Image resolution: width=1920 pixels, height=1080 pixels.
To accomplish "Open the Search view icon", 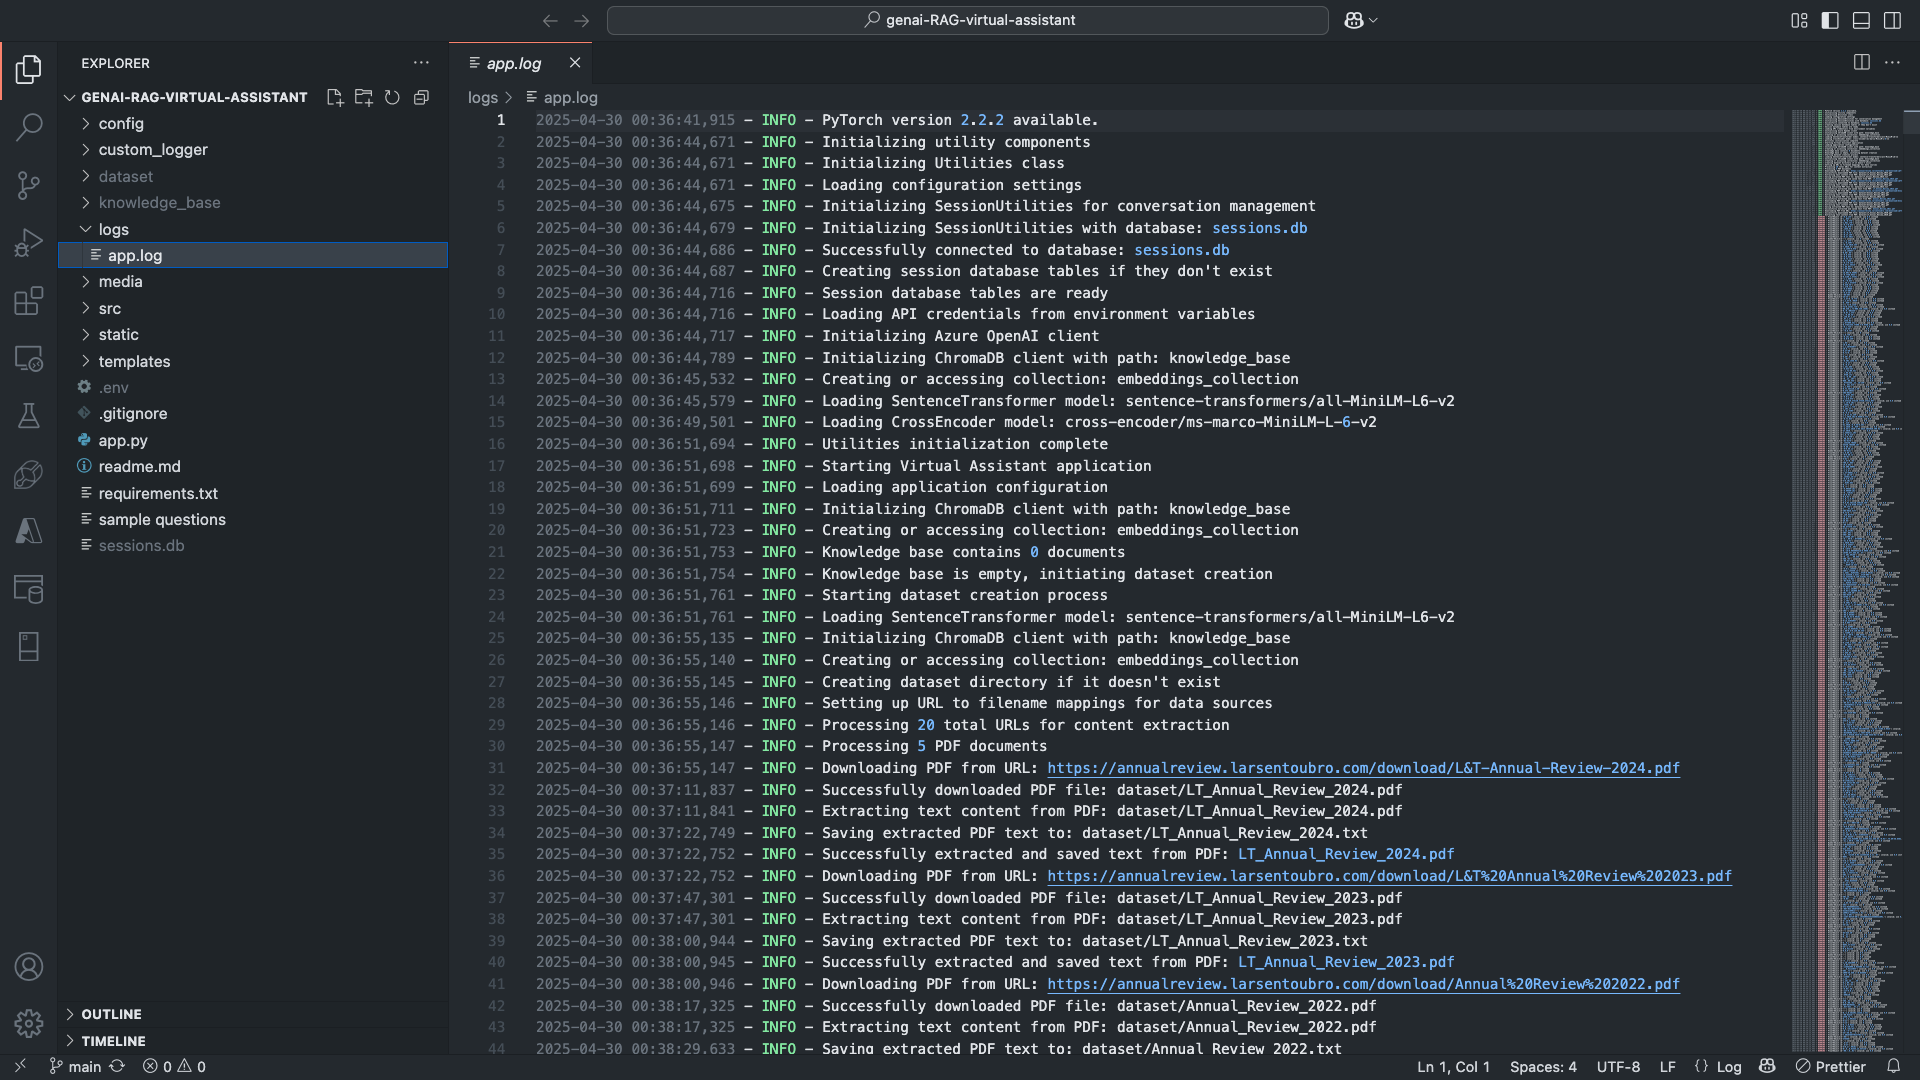I will tap(29, 127).
